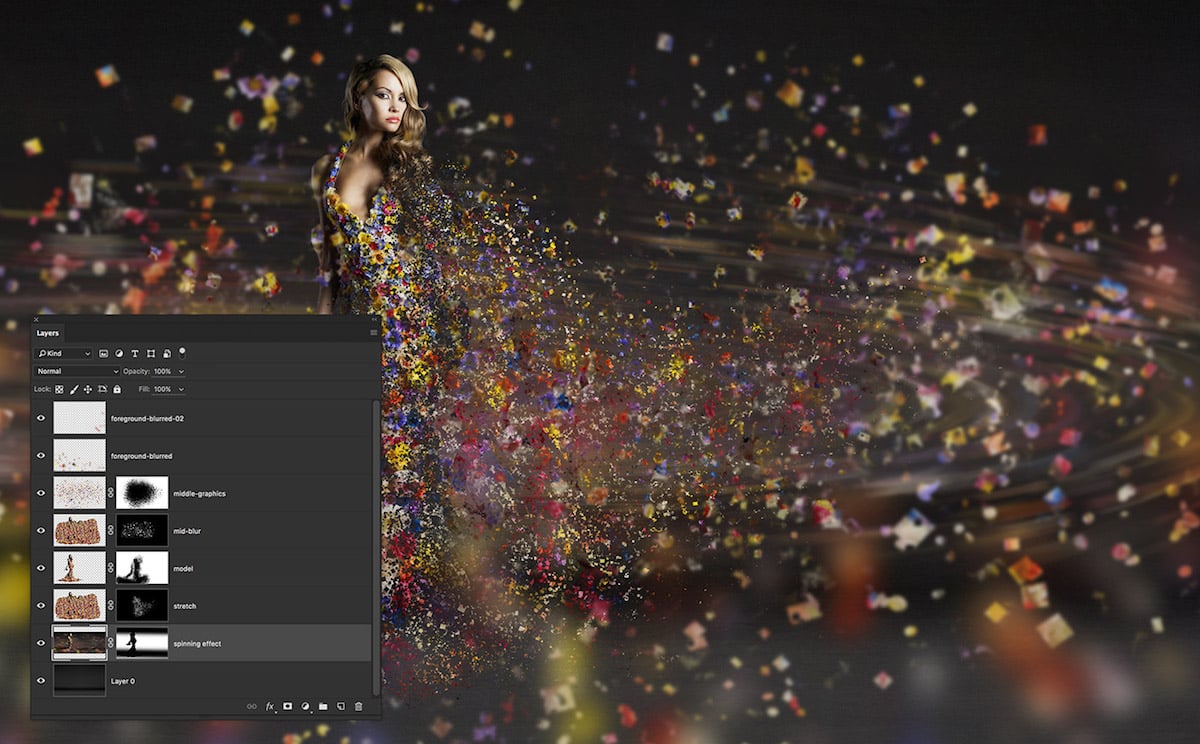Click the 'Create a new group' icon
Viewport: 1200px width, 744px height.
323,707
